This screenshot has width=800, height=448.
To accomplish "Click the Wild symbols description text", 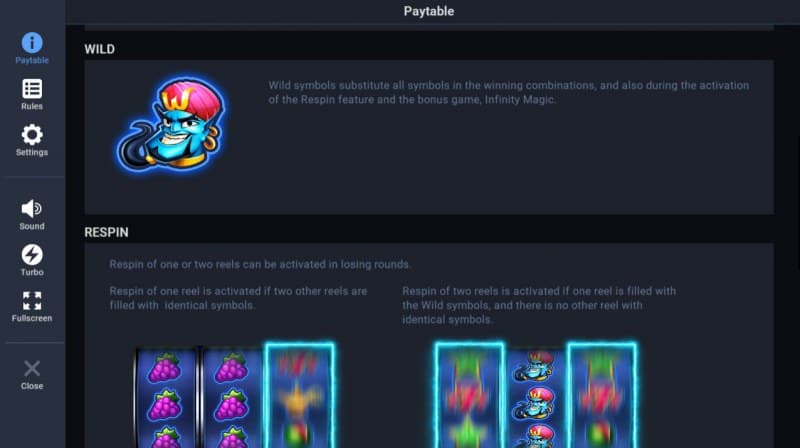I will [509, 92].
